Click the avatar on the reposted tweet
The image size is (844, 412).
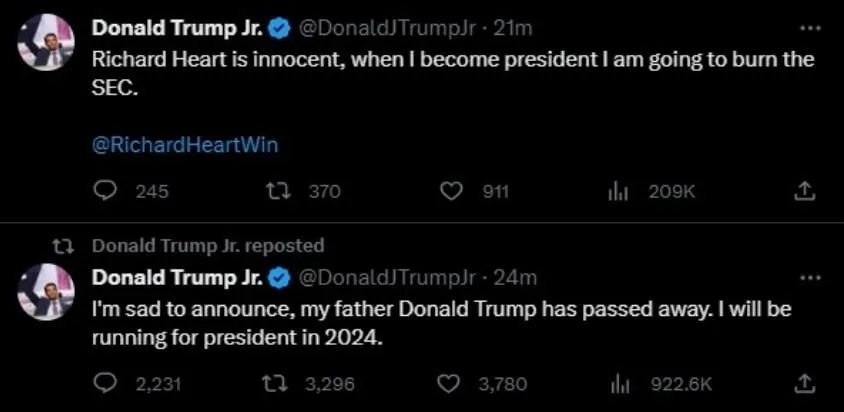click(x=46, y=291)
